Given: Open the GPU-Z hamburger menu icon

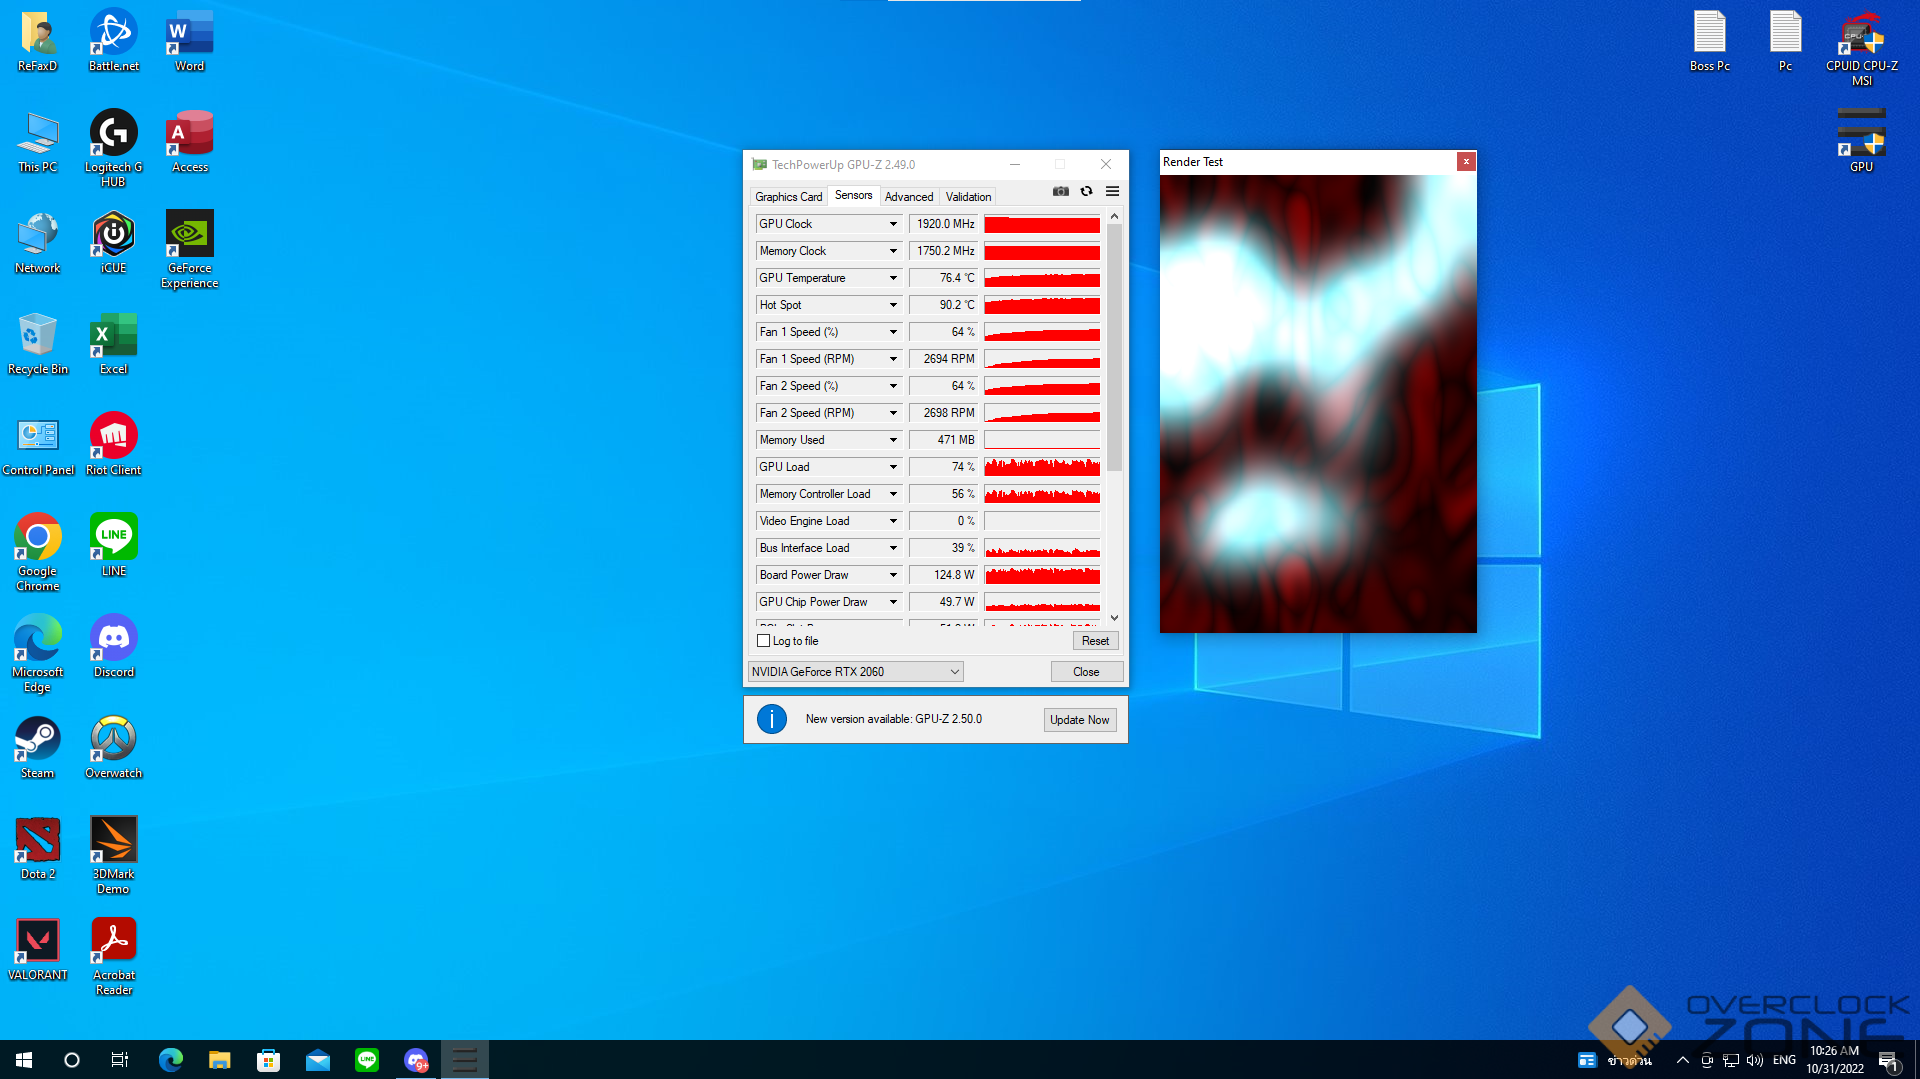Looking at the screenshot, I should (x=1112, y=191).
